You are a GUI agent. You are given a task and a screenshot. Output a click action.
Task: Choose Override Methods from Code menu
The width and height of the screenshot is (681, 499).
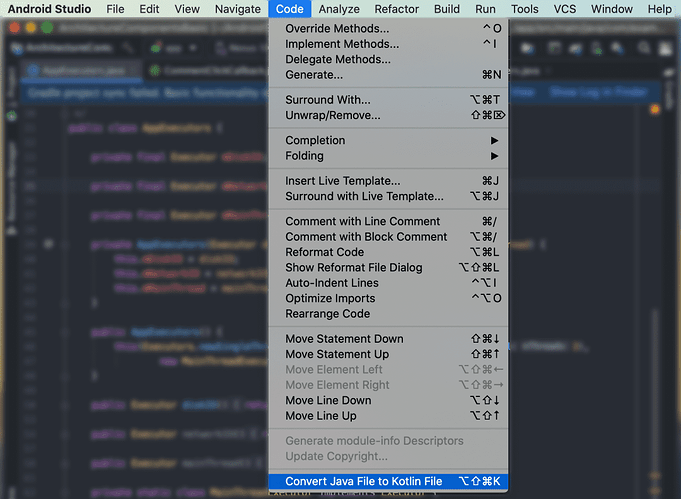click(x=337, y=29)
